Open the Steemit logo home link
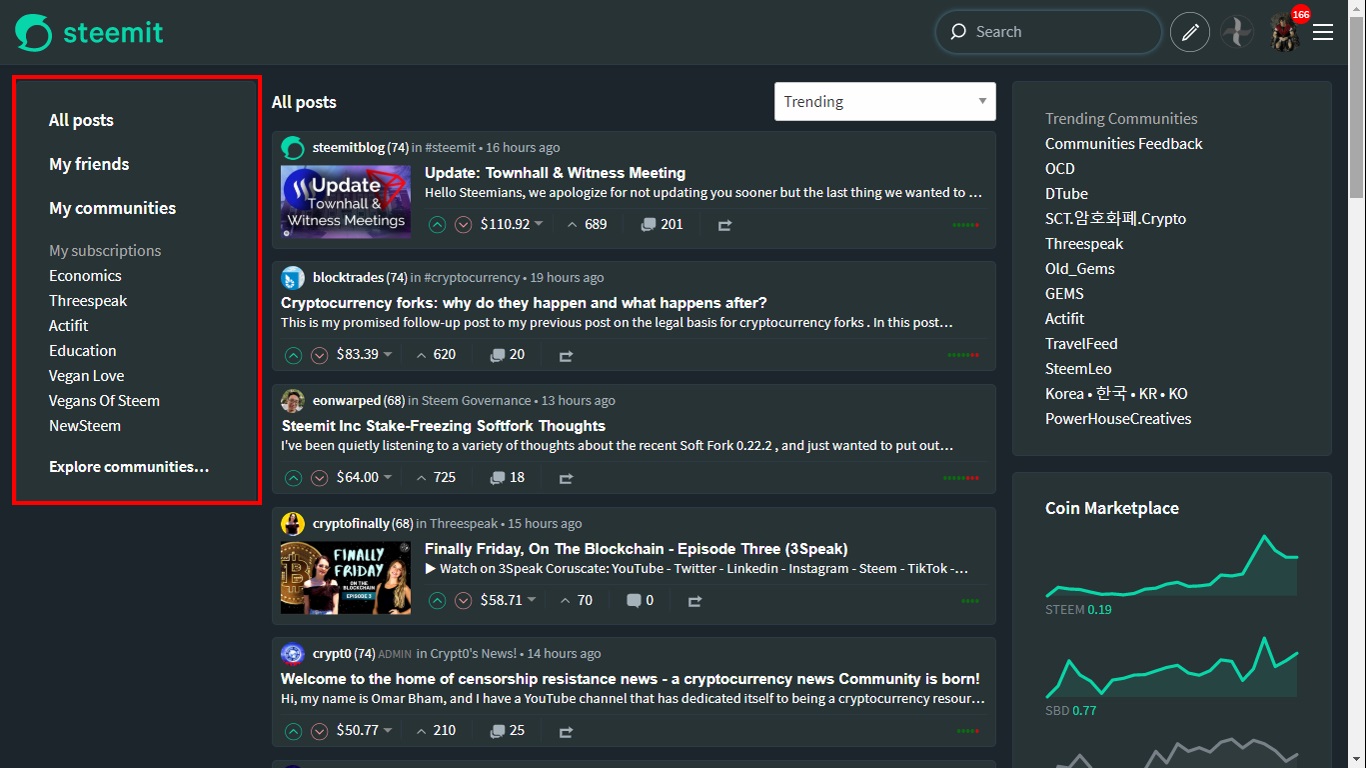This screenshot has height=768, width=1366. (89, 32)
